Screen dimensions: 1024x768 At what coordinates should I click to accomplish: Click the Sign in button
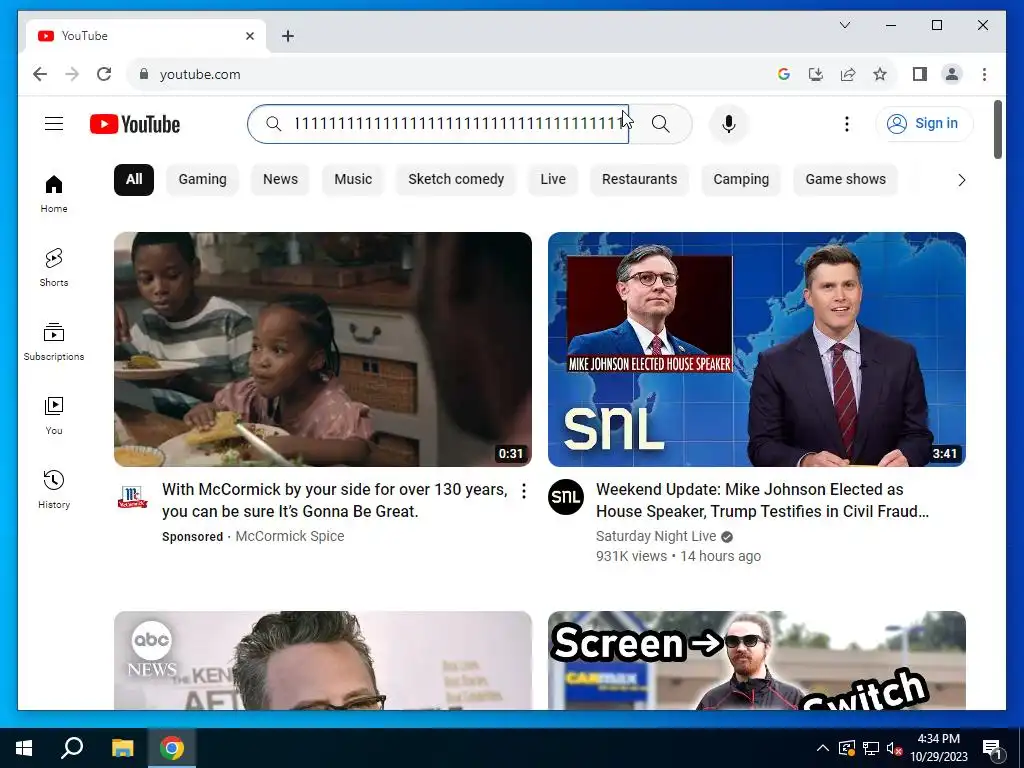tap(924, 123)
